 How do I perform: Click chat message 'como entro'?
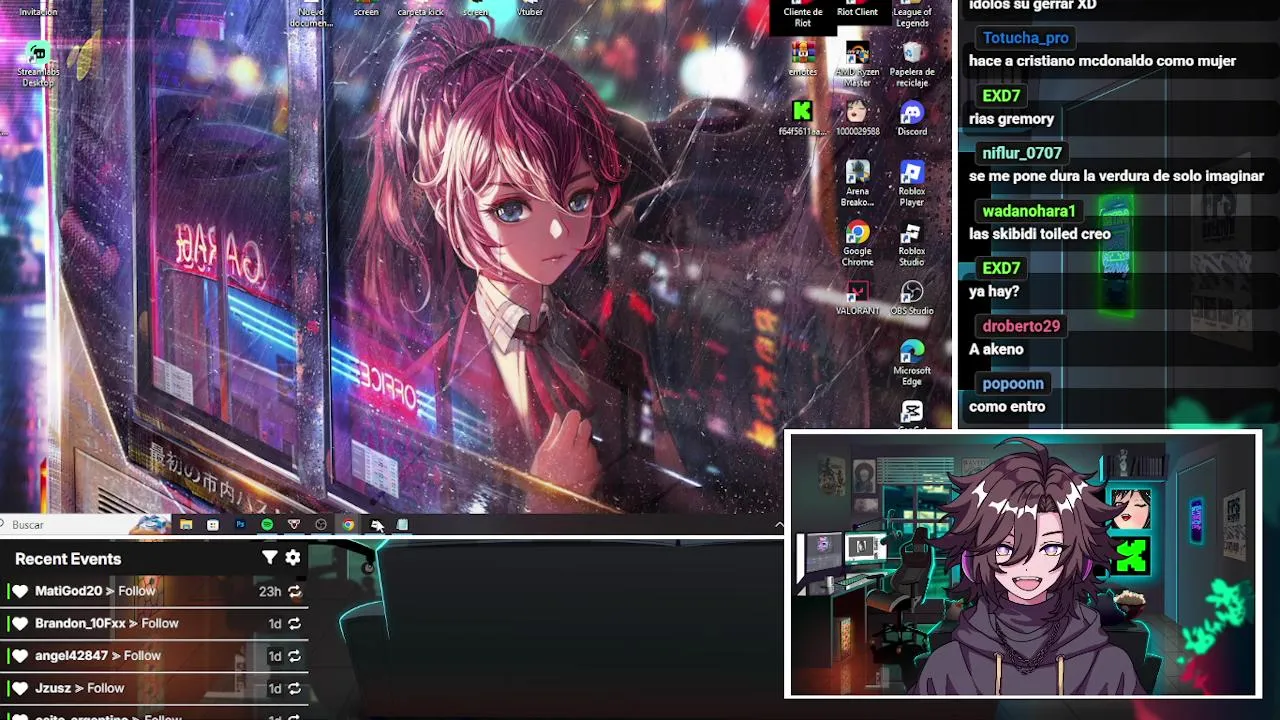click(1007, 407)
